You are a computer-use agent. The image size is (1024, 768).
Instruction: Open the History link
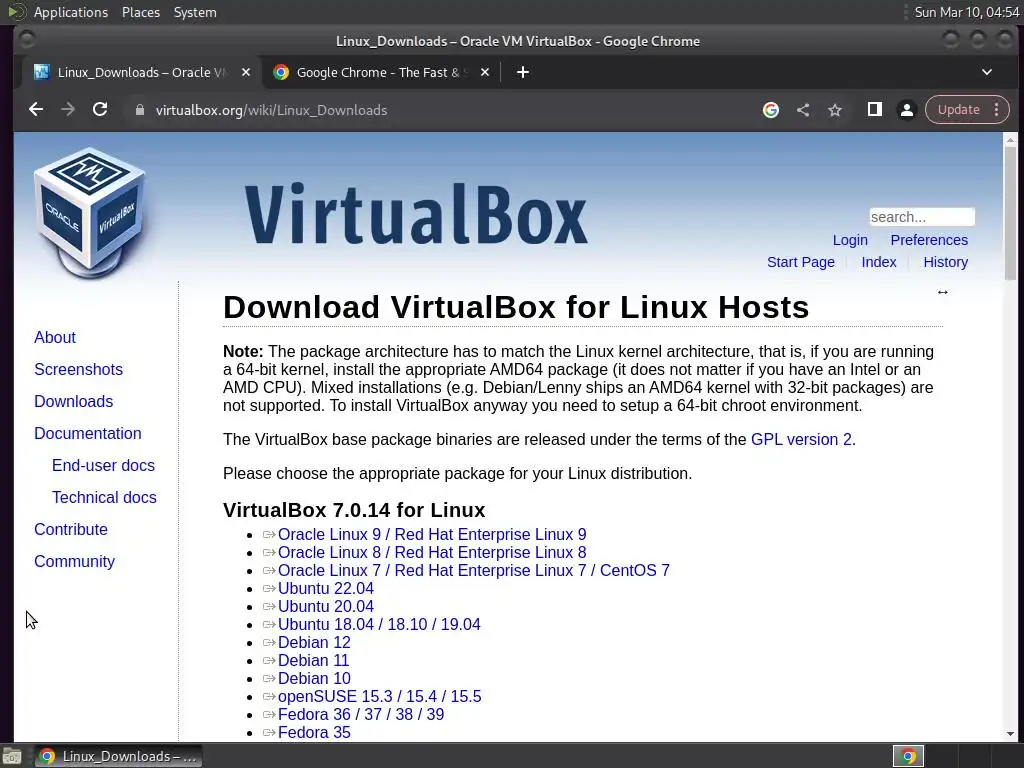pyautogui.click(x=945, y=262)
